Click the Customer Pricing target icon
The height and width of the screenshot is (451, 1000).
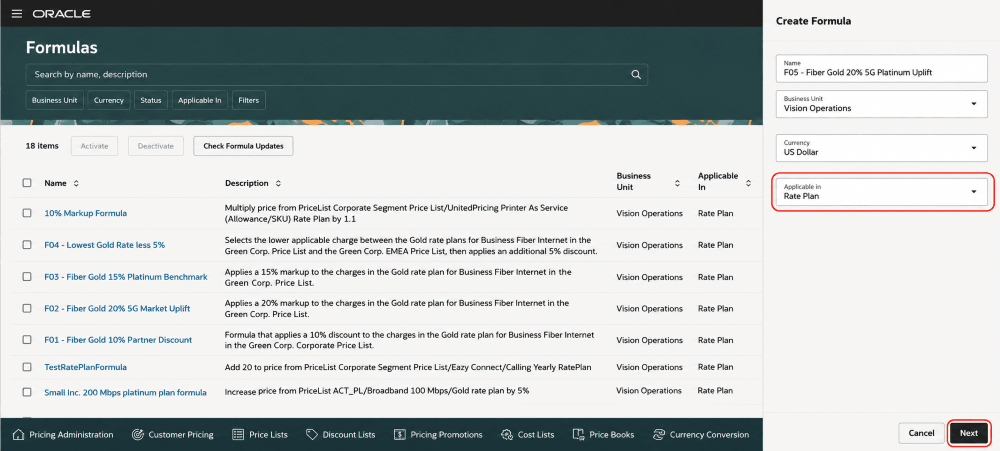click(137, 434)
